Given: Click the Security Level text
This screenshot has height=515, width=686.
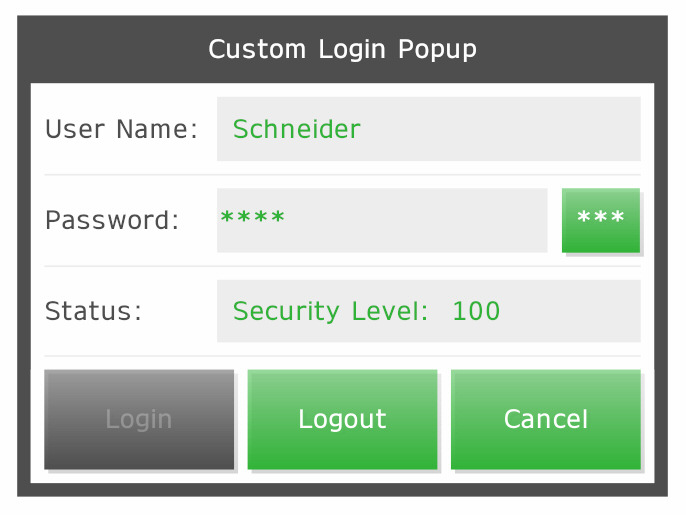Looking at the screenshot, I should click(334, 311).
